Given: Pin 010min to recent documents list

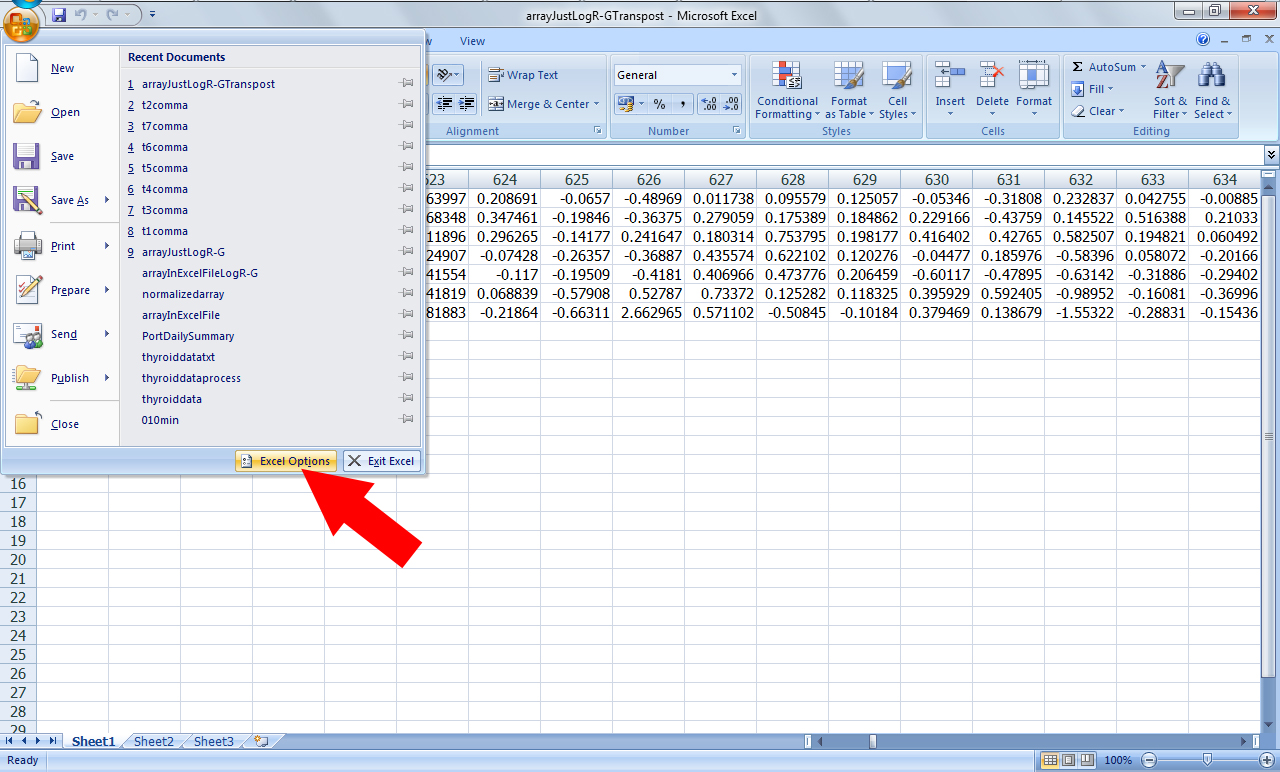Looking at the screenshot, I should pyautogui.click(x=407, y=420).
